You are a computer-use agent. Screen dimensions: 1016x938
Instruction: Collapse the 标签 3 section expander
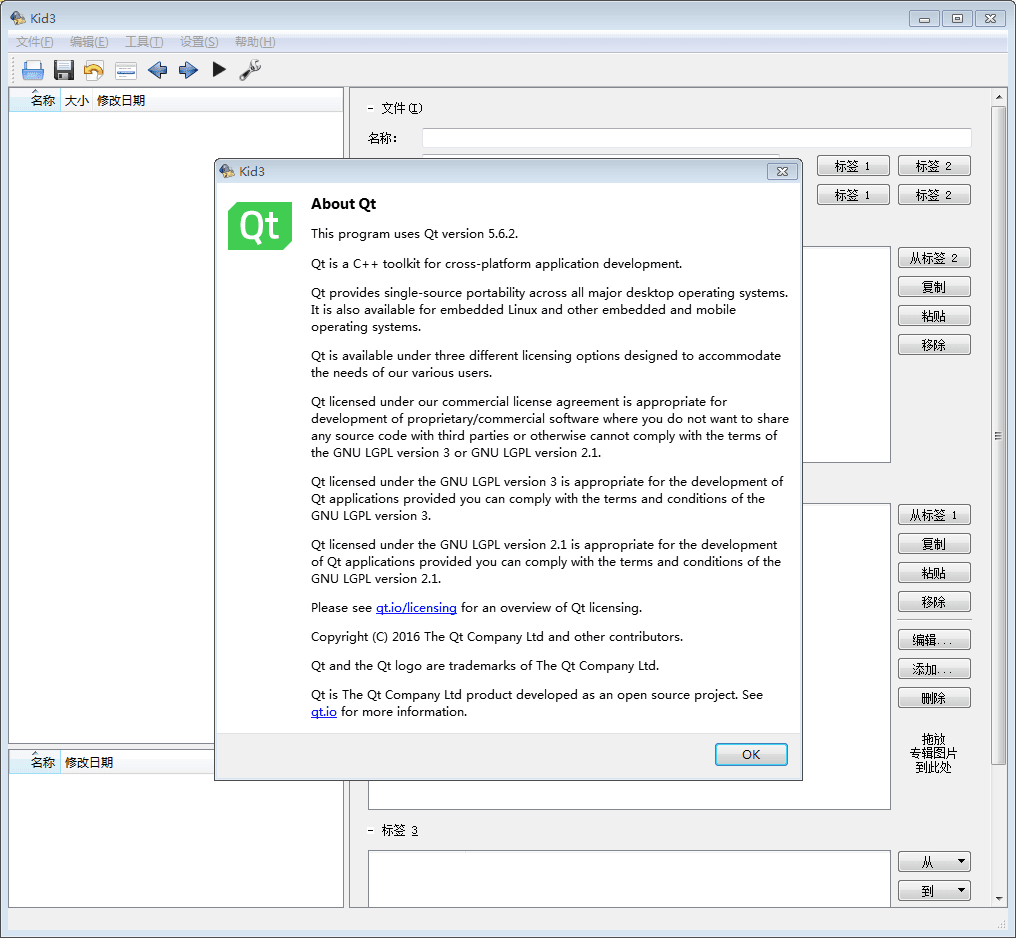tap(371, 830)
